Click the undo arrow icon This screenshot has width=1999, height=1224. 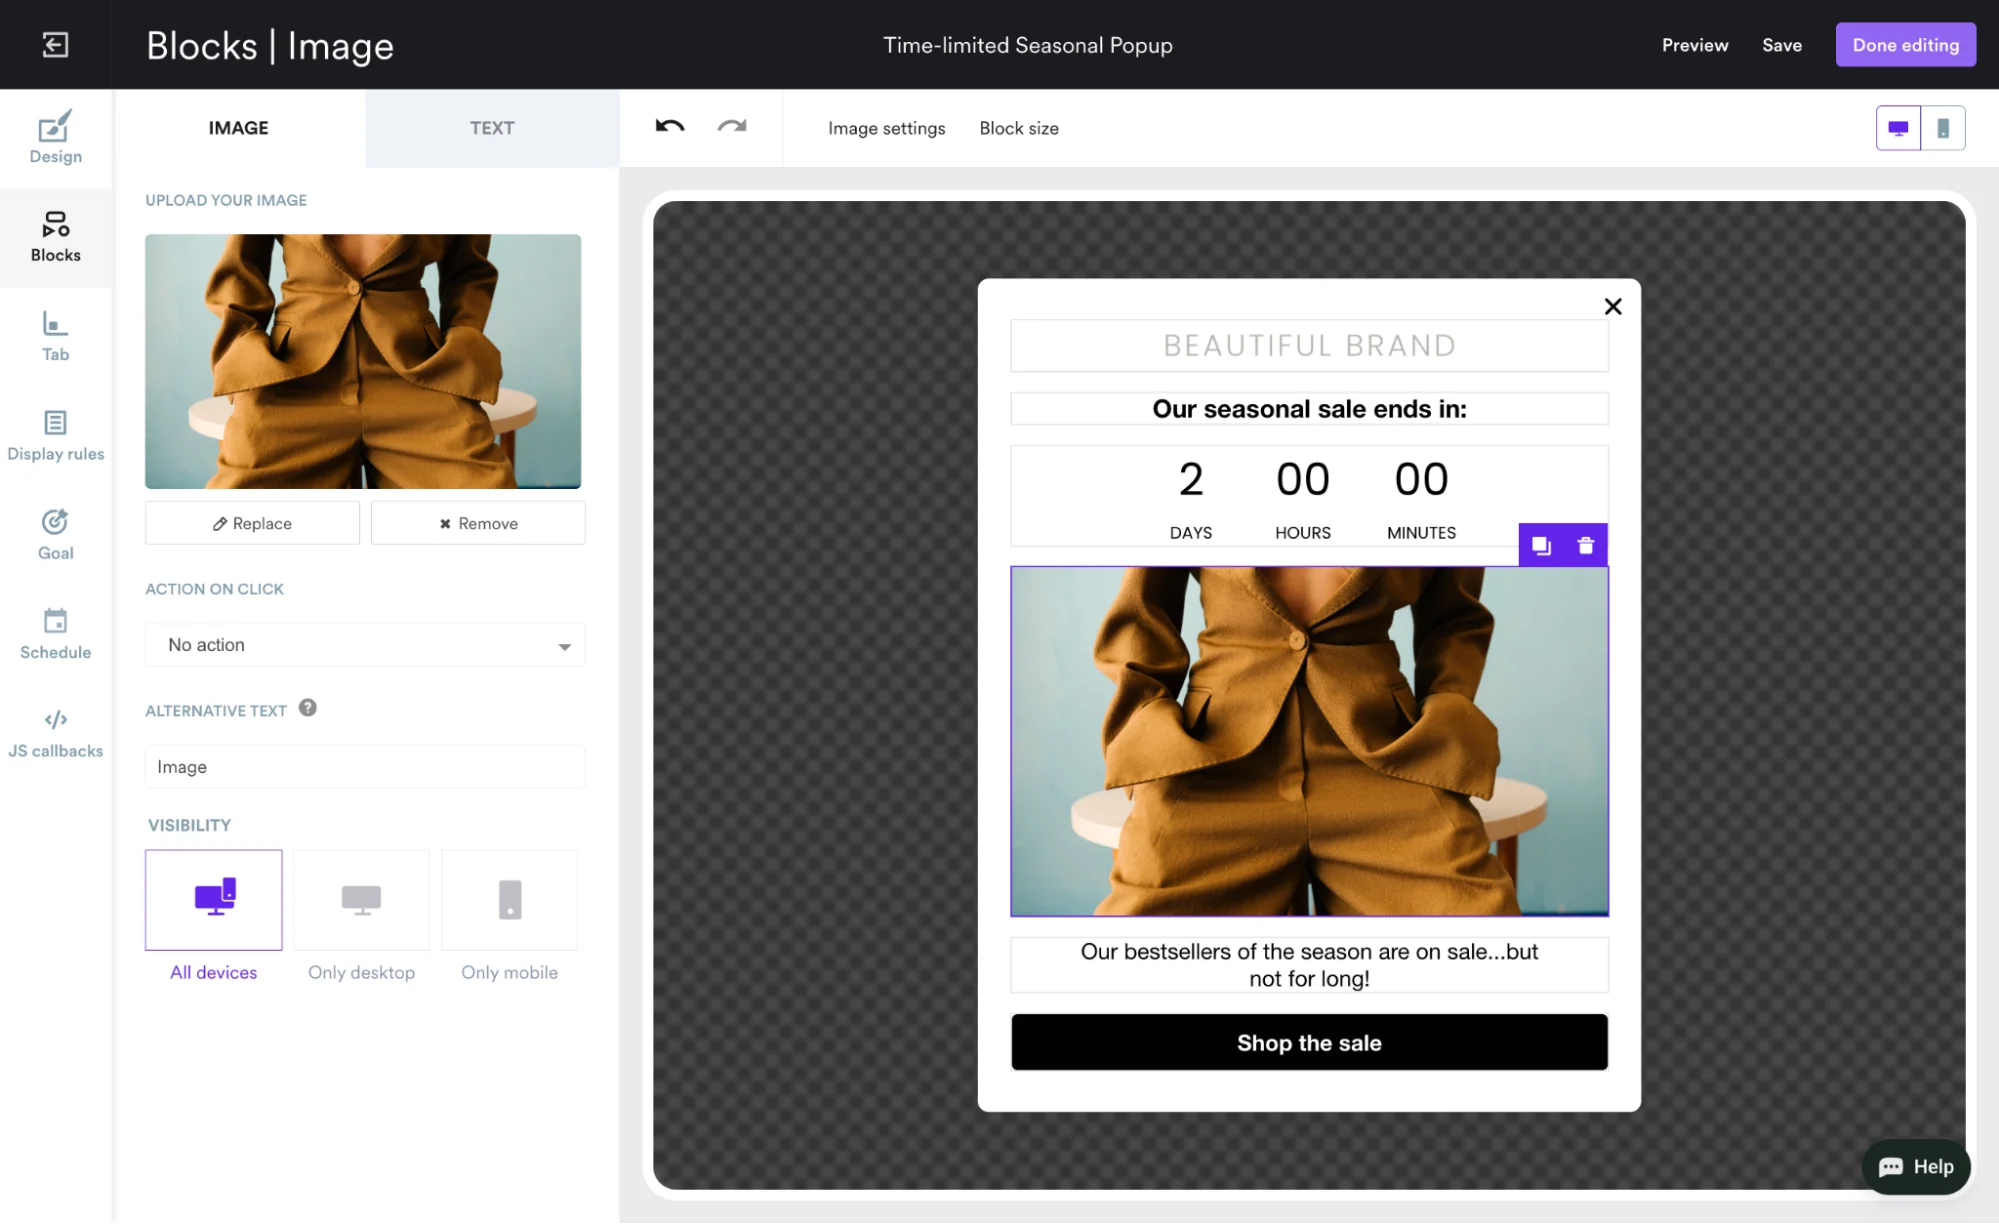pos(669,126)
